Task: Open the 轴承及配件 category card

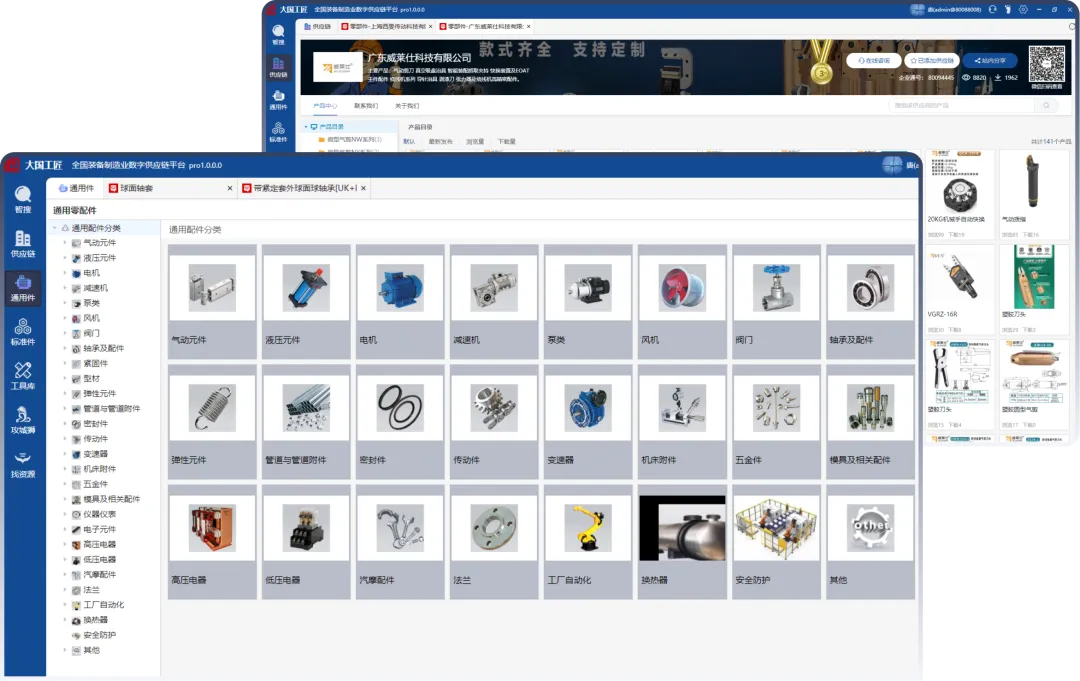Action: (x=871, y=301)
